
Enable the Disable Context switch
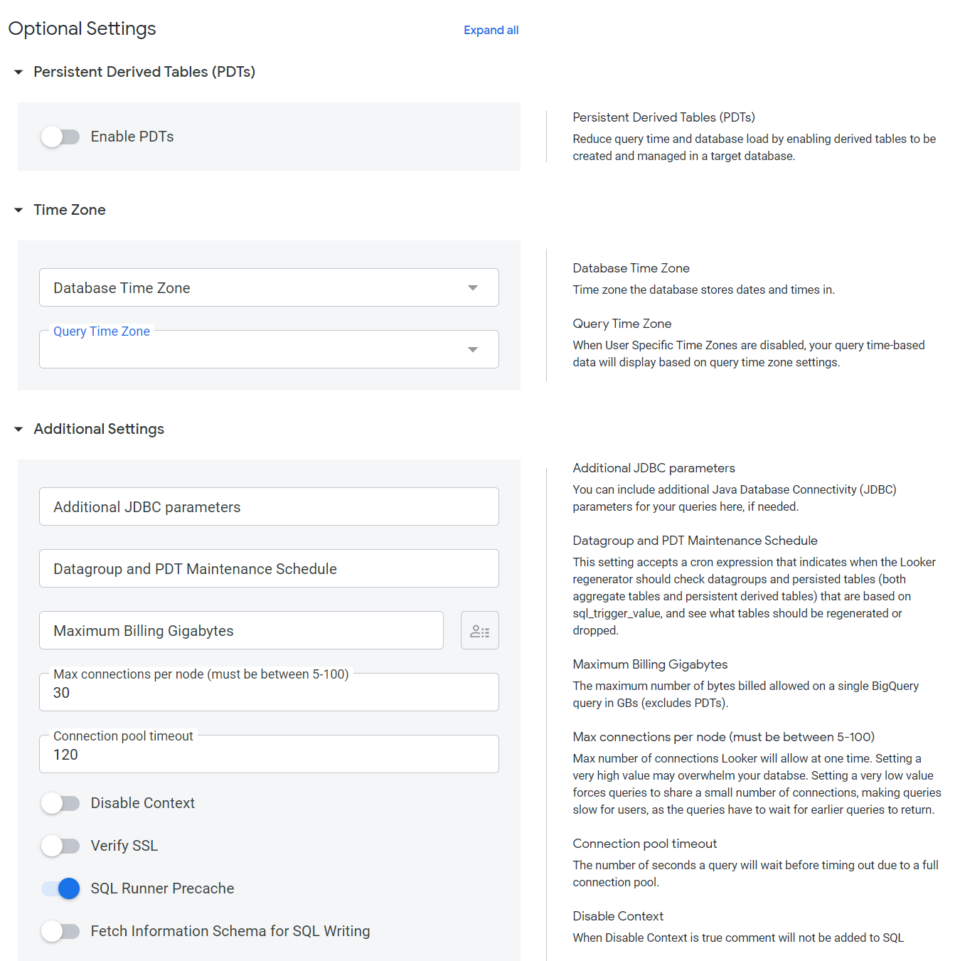pos(61,803)
